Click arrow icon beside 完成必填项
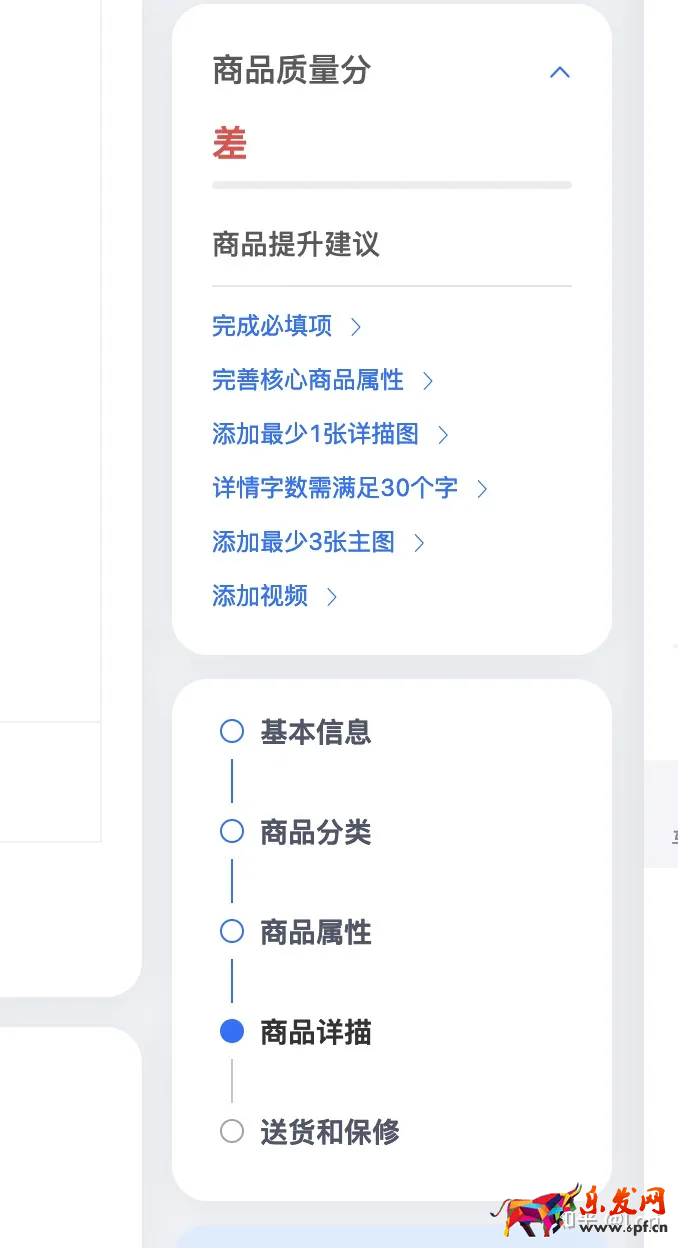The width and height of the screenshot is (678, 1248). pyautogui.click(x=356, y=326)
